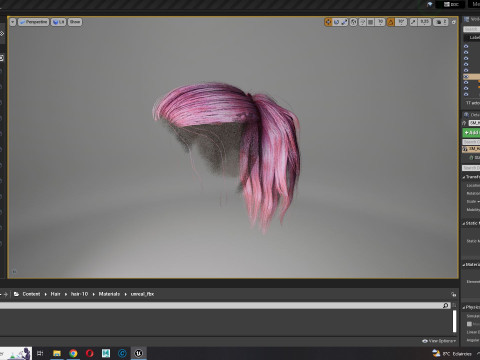Open the Lit view mode menu
480x360 pixels.
tap(58, 22)
